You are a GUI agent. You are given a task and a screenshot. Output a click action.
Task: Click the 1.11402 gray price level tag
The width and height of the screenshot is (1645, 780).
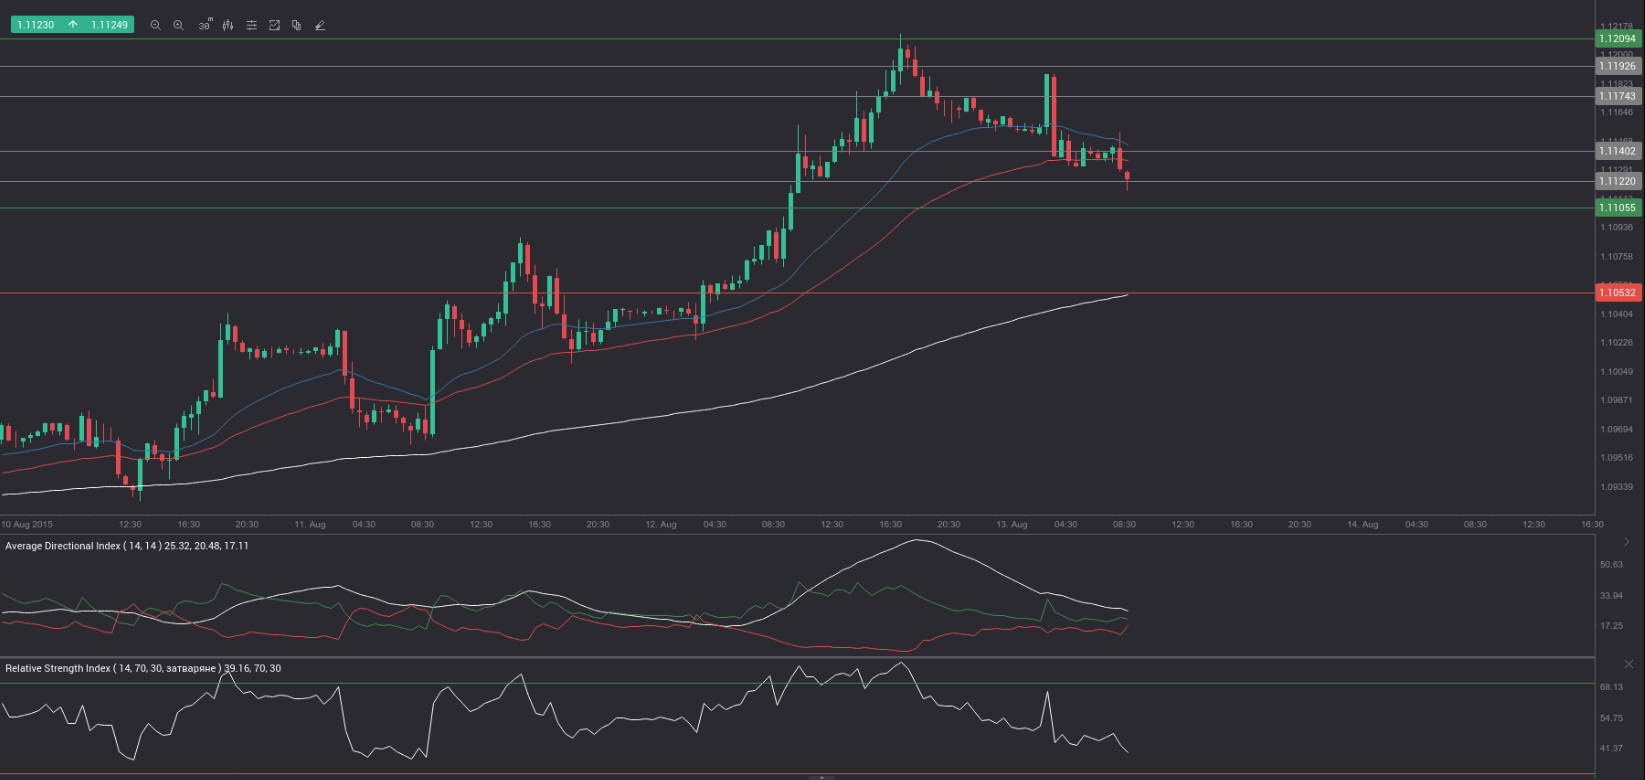pyautogui.click(x=1616, y=151)
